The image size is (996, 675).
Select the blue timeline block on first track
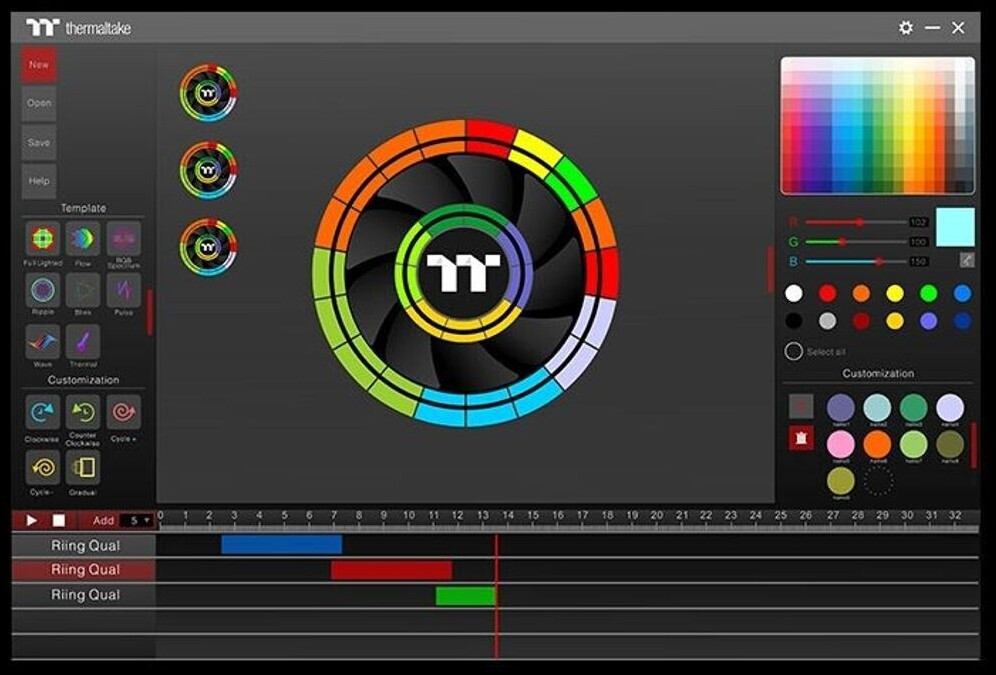281,545
